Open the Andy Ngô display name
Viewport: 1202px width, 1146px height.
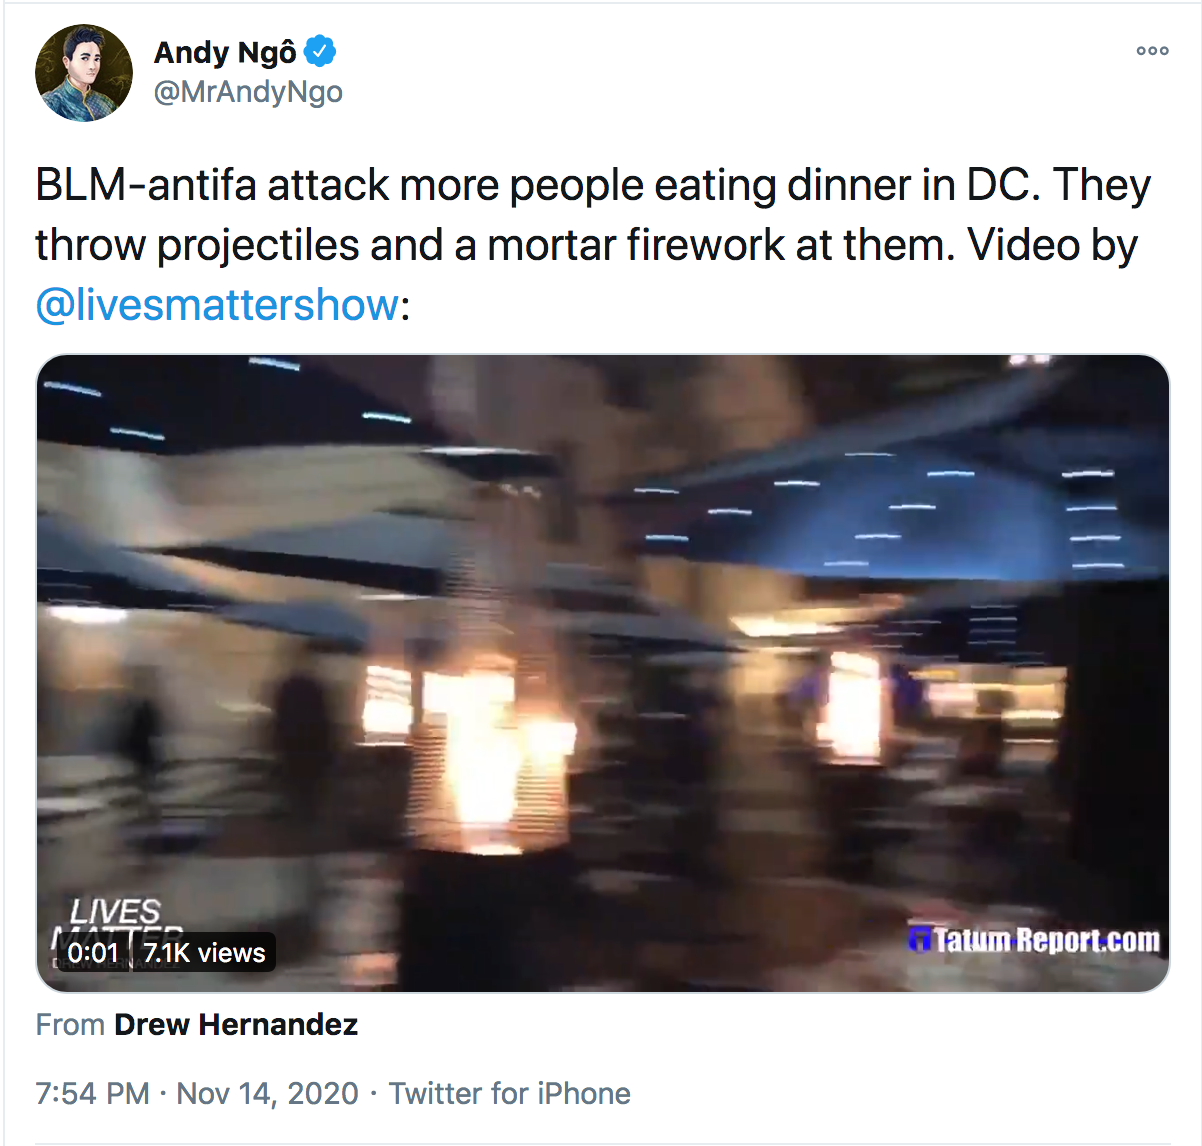pyautogui.click(x=225, y=51)
